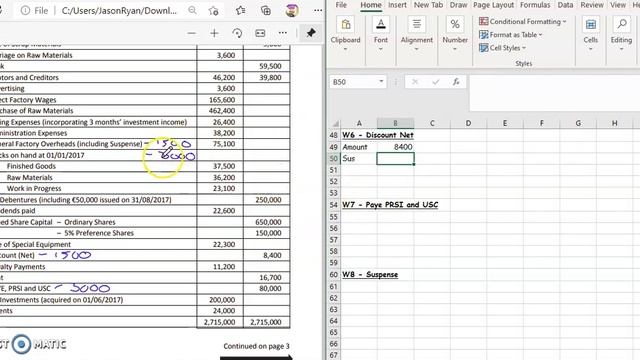Click the Name Box showing B50
This screenshot has width=640, height=360.
tap(353, 82)
